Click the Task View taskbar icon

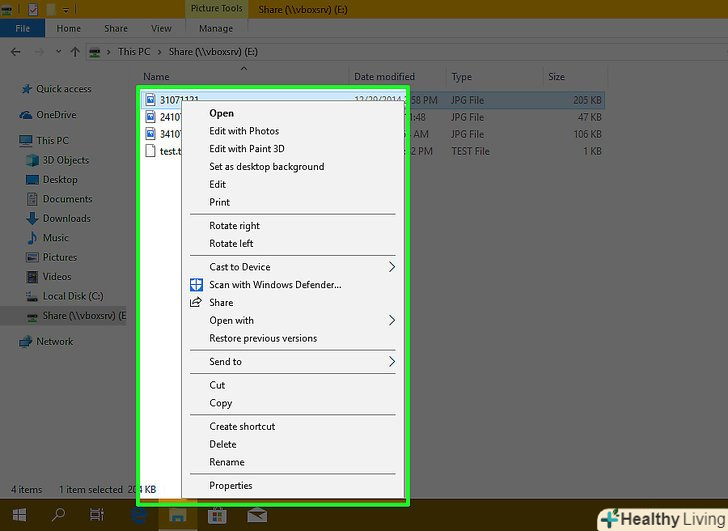tap(97, 516)
